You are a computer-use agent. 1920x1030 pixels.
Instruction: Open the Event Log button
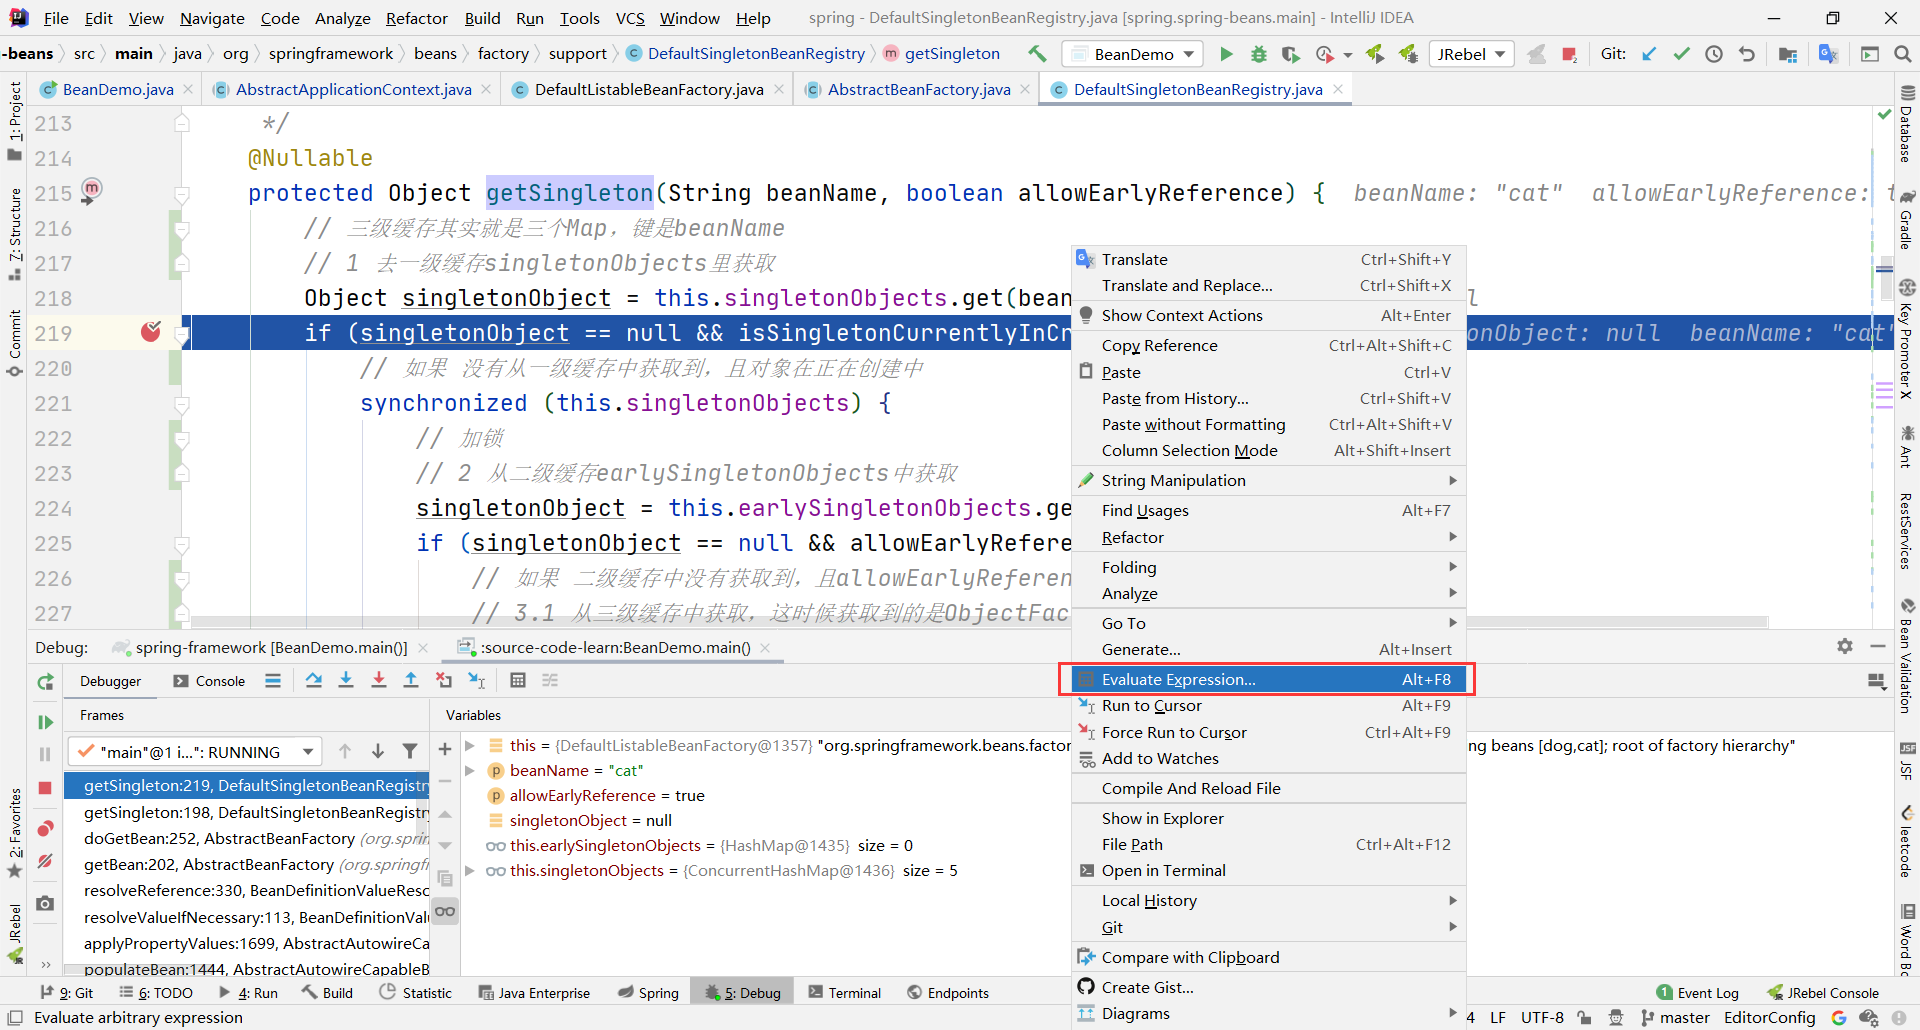coord(1697,993)
